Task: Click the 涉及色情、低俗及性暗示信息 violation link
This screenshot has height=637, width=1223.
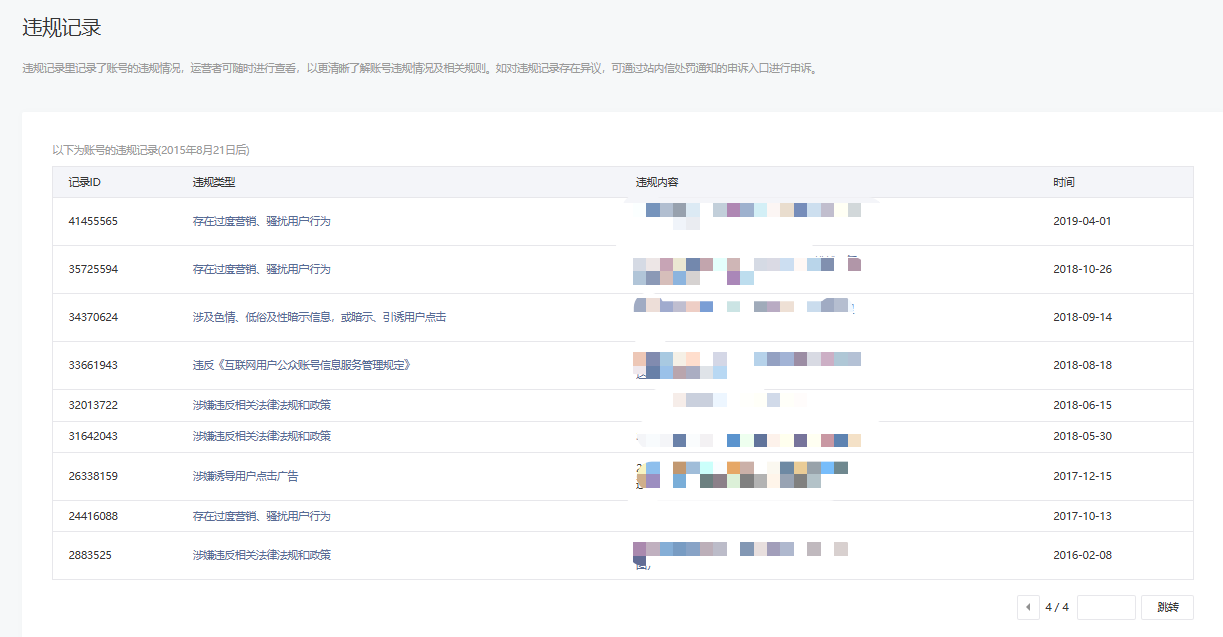Action: coord(319,317)
